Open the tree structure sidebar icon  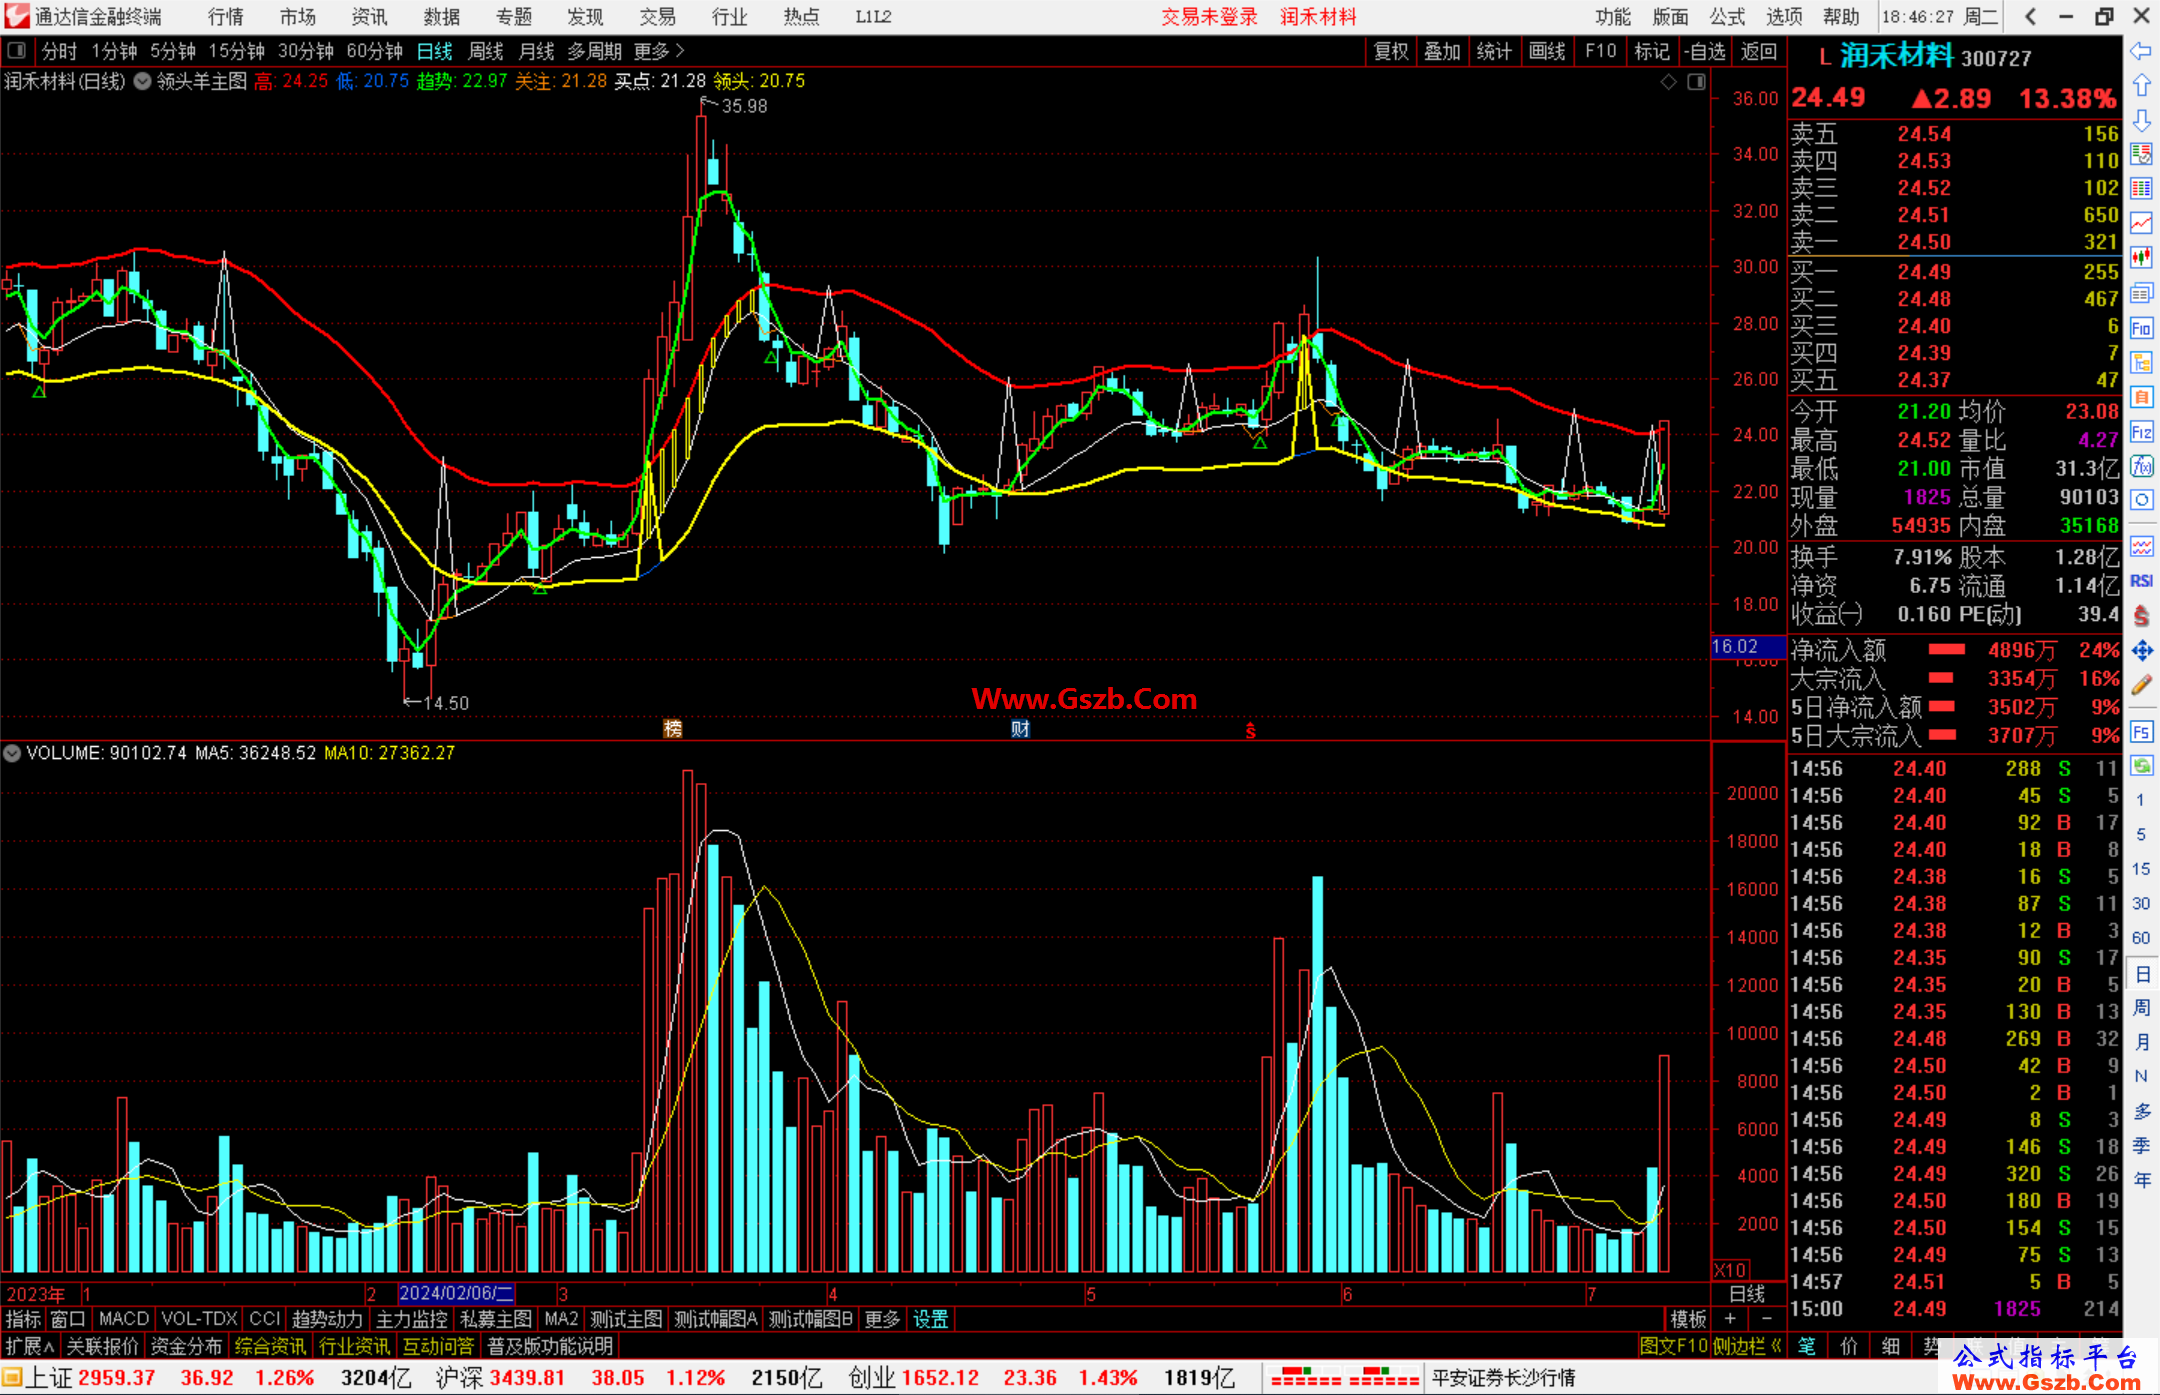click(x=2141, y=363)
